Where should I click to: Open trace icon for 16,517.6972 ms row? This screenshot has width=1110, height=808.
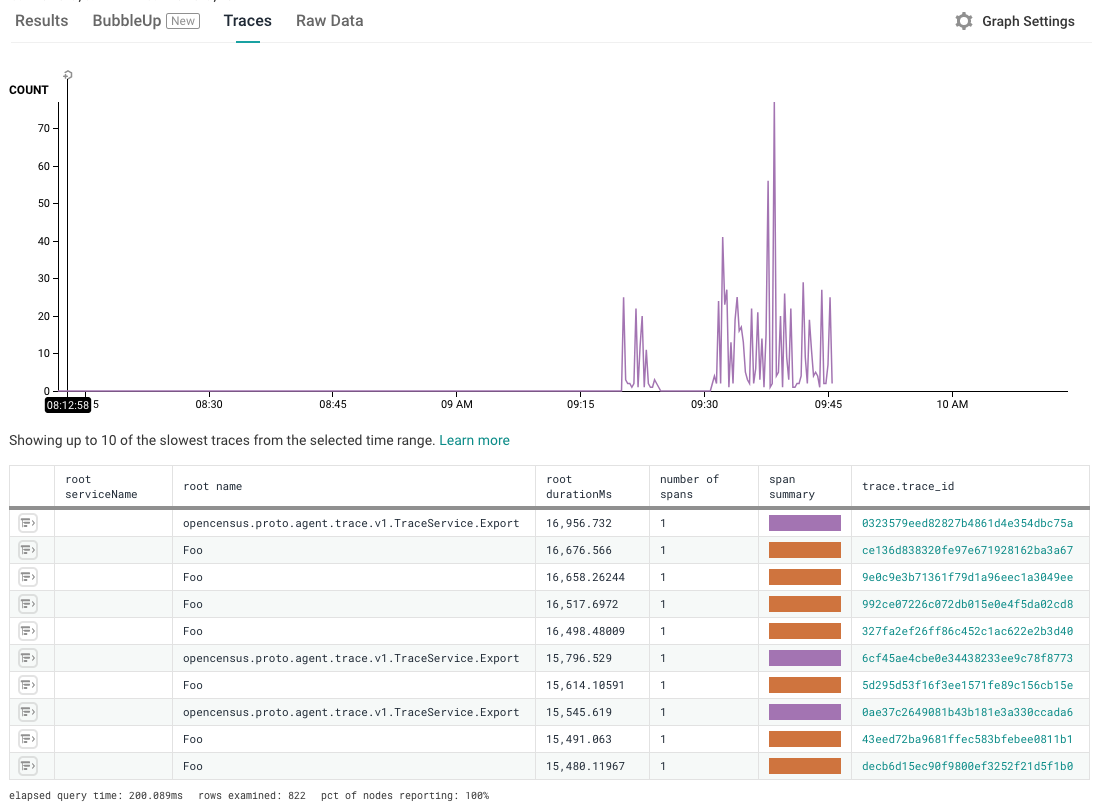[28, 604]
